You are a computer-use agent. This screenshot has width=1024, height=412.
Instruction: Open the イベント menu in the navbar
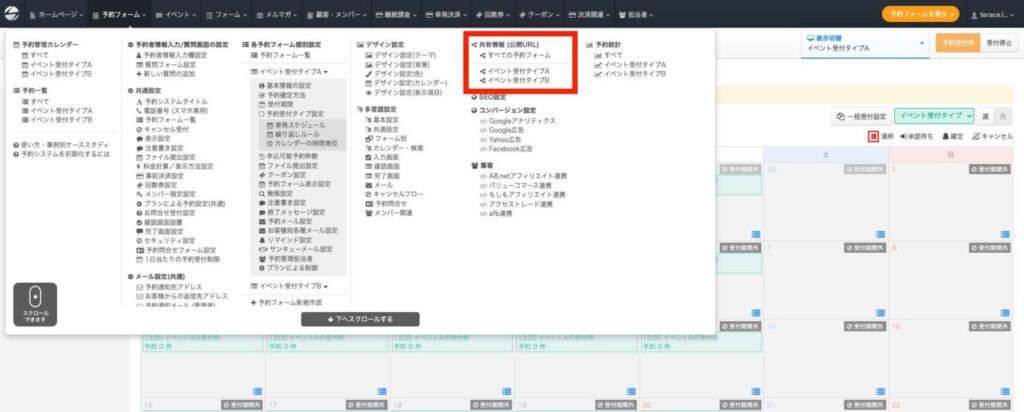pyautogui.click(x=180, y=15)
